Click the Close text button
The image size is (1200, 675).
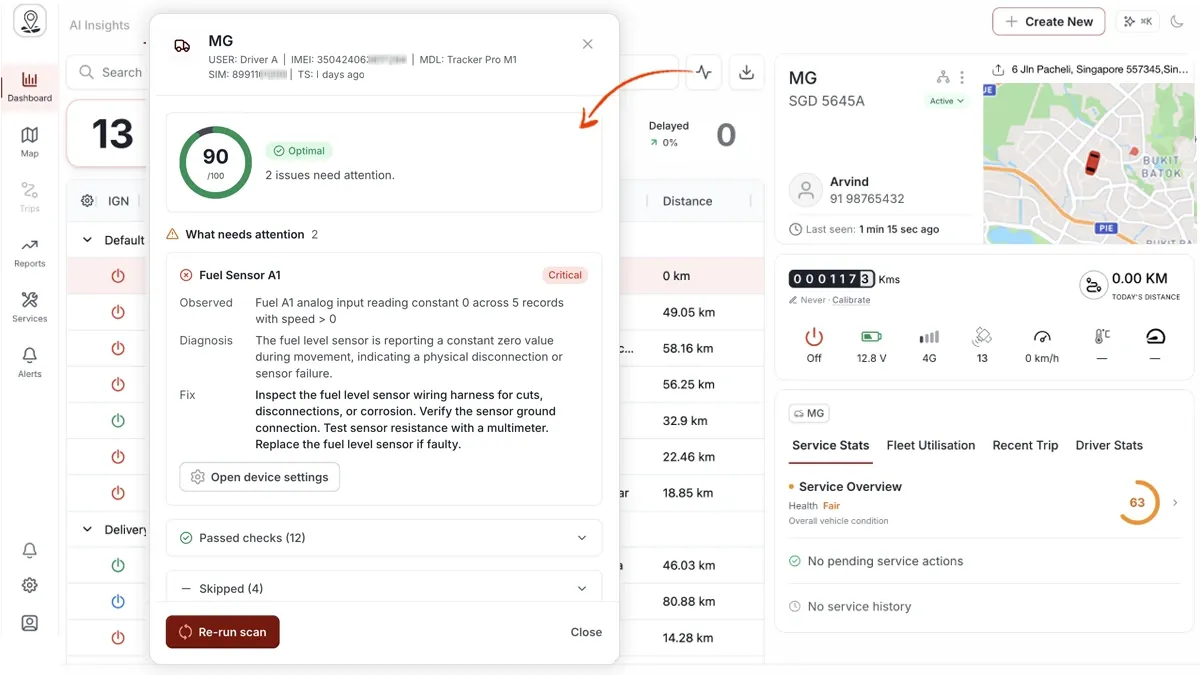(586, 632)
